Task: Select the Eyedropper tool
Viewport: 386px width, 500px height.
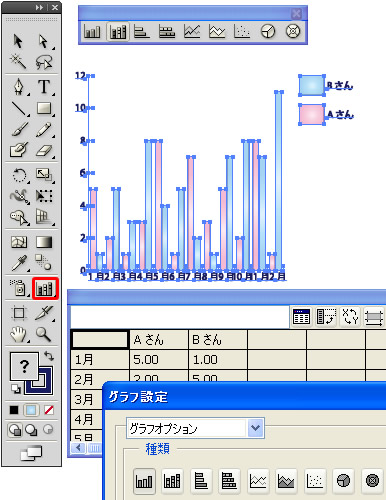Action: [x=19, y=263]
